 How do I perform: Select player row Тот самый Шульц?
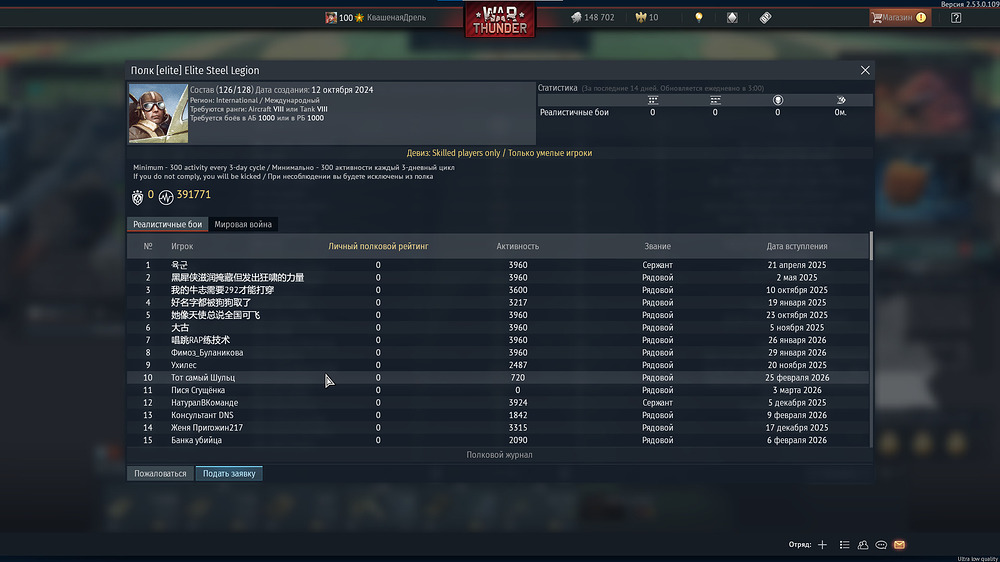(497, 378)
